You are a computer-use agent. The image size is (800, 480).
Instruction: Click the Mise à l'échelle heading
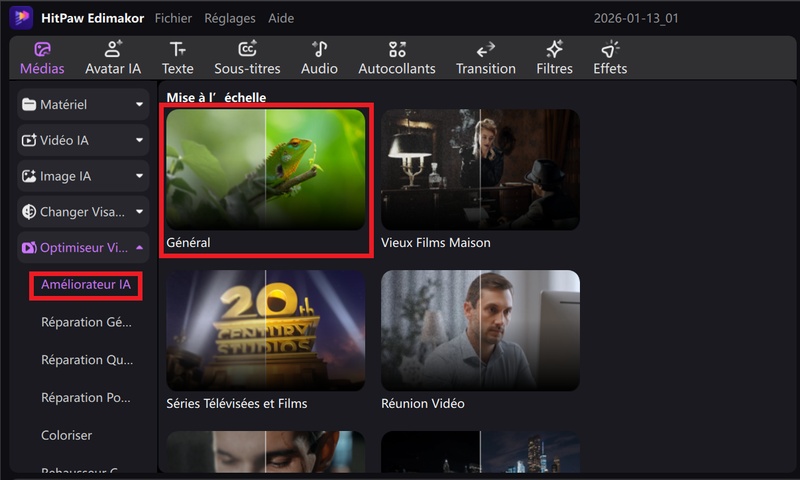[x=216, y=97]
